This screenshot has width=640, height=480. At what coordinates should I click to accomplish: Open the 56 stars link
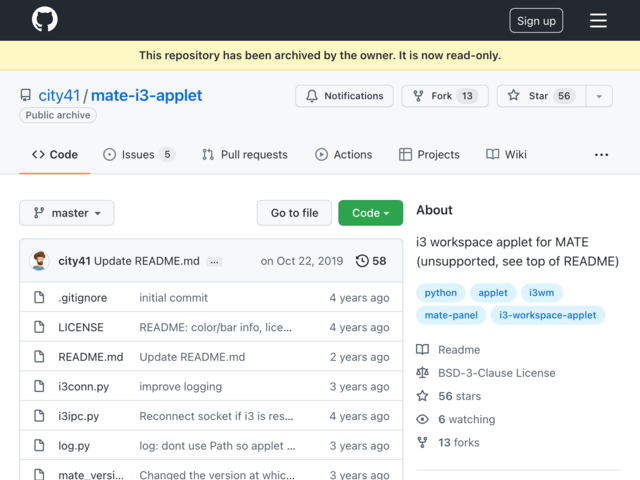point(459,396)
